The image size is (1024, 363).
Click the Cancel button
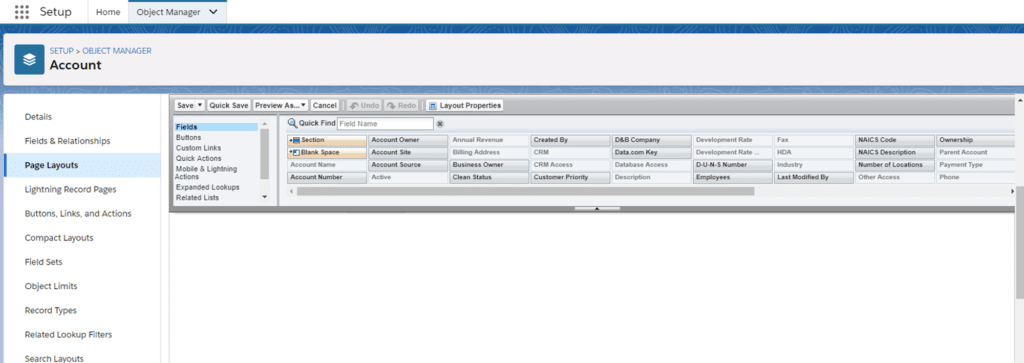(324, 105)
